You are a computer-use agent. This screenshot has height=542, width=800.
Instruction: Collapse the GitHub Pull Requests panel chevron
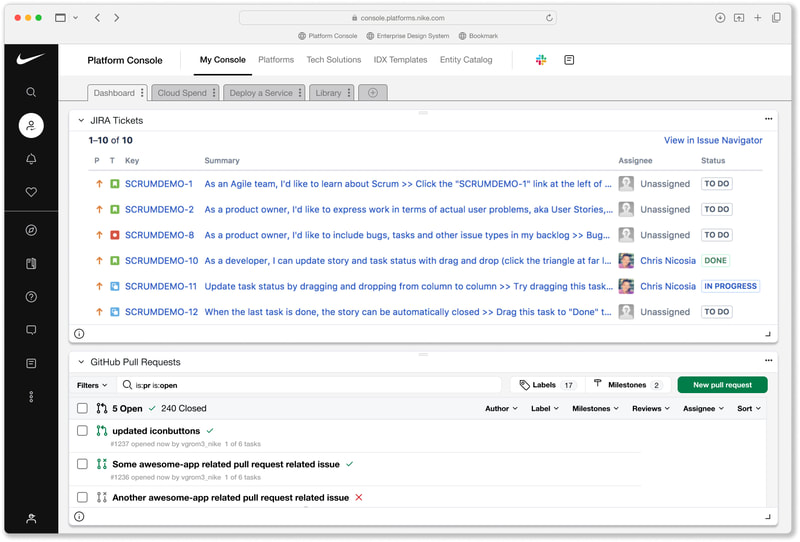(81, 362)
